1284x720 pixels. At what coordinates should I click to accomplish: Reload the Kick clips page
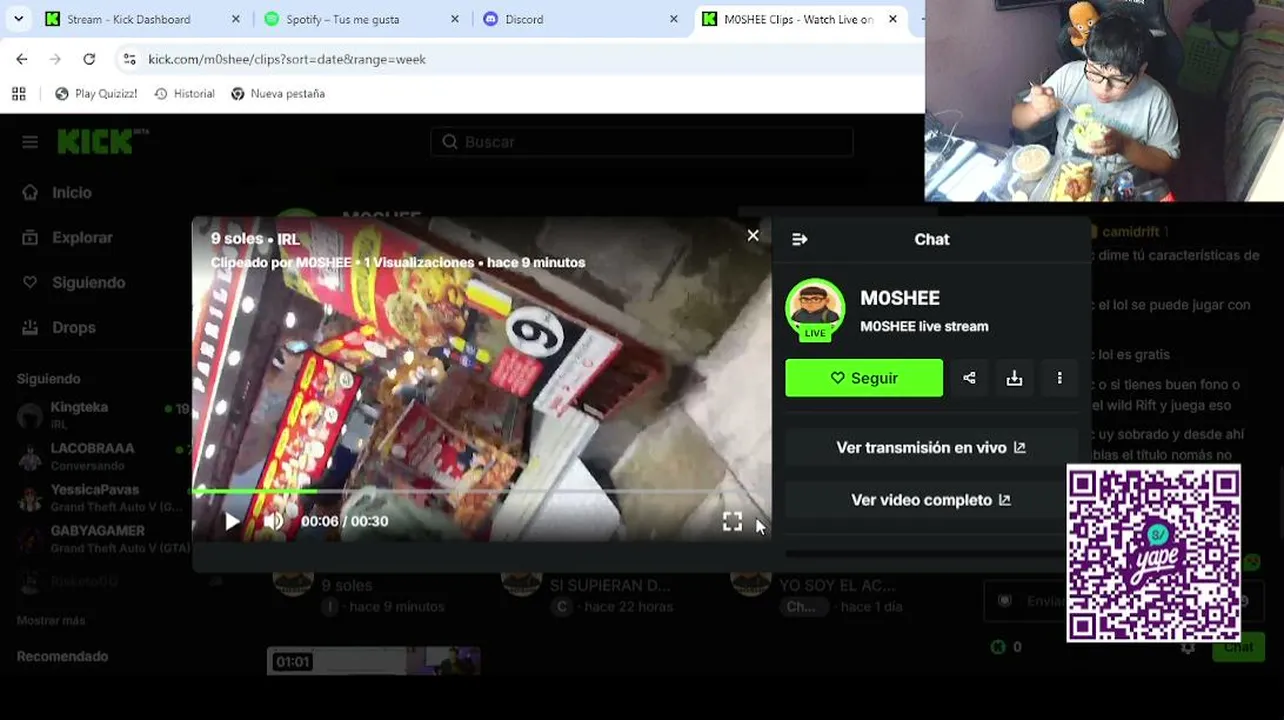tap(89, 59)
